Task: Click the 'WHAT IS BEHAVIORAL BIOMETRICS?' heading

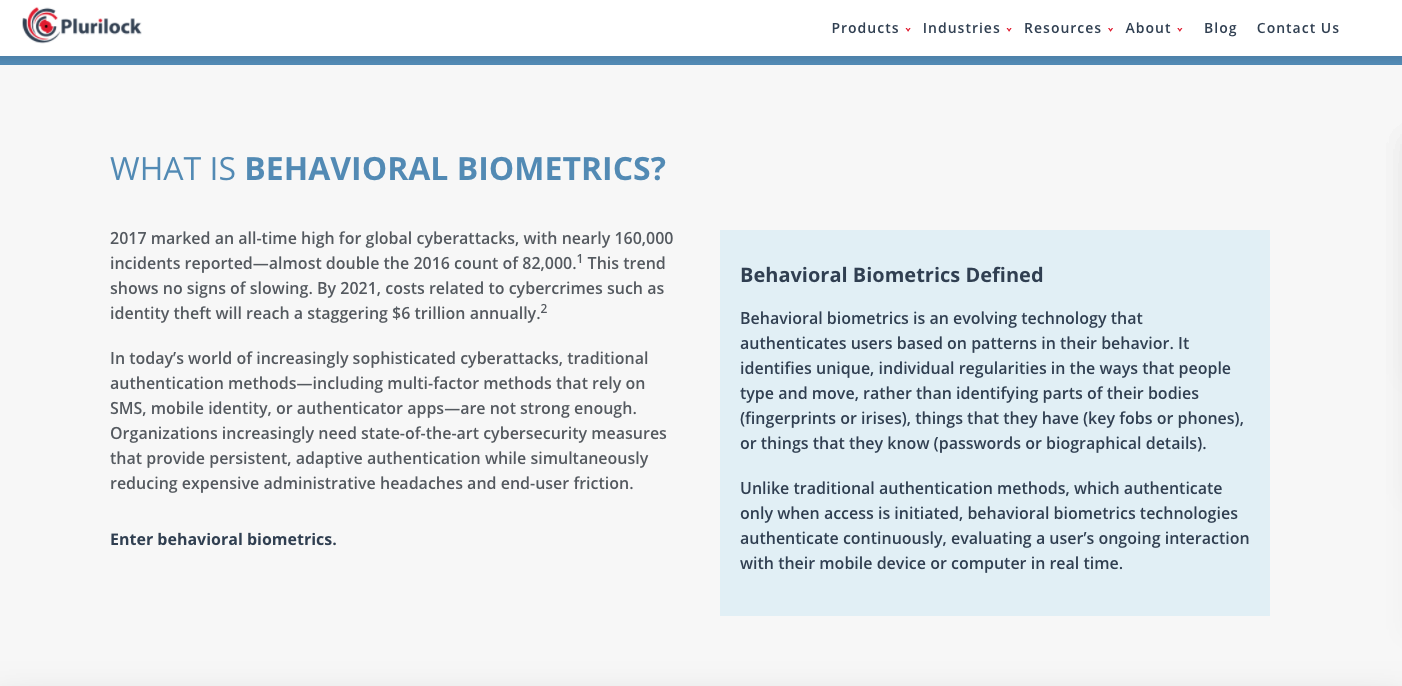Action: click(x=388, y=169)
